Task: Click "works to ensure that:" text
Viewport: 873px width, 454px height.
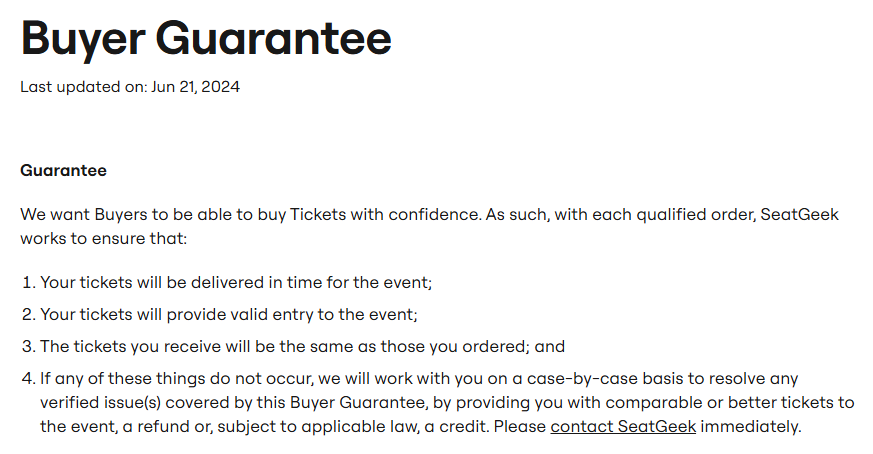Action: tap(104, 239)
